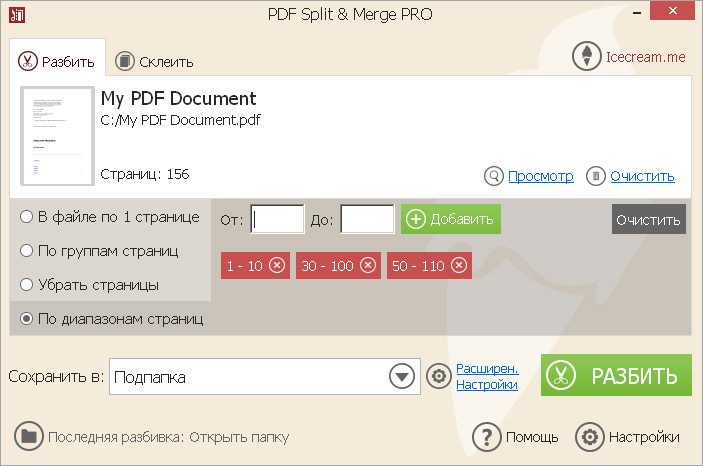Screen dimensions: 703x466
Task: Click the Открыть папку text
Action: tap(239, 437)
